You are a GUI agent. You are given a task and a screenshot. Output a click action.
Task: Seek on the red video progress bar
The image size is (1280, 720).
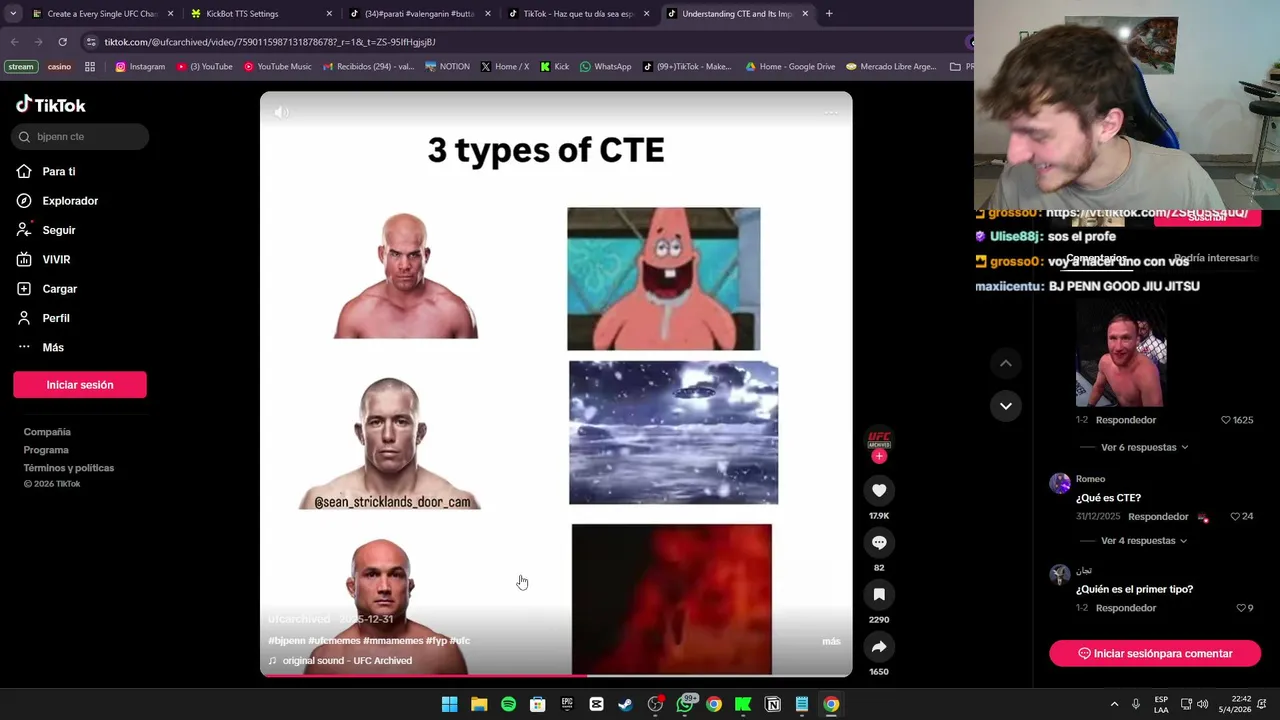556,676
